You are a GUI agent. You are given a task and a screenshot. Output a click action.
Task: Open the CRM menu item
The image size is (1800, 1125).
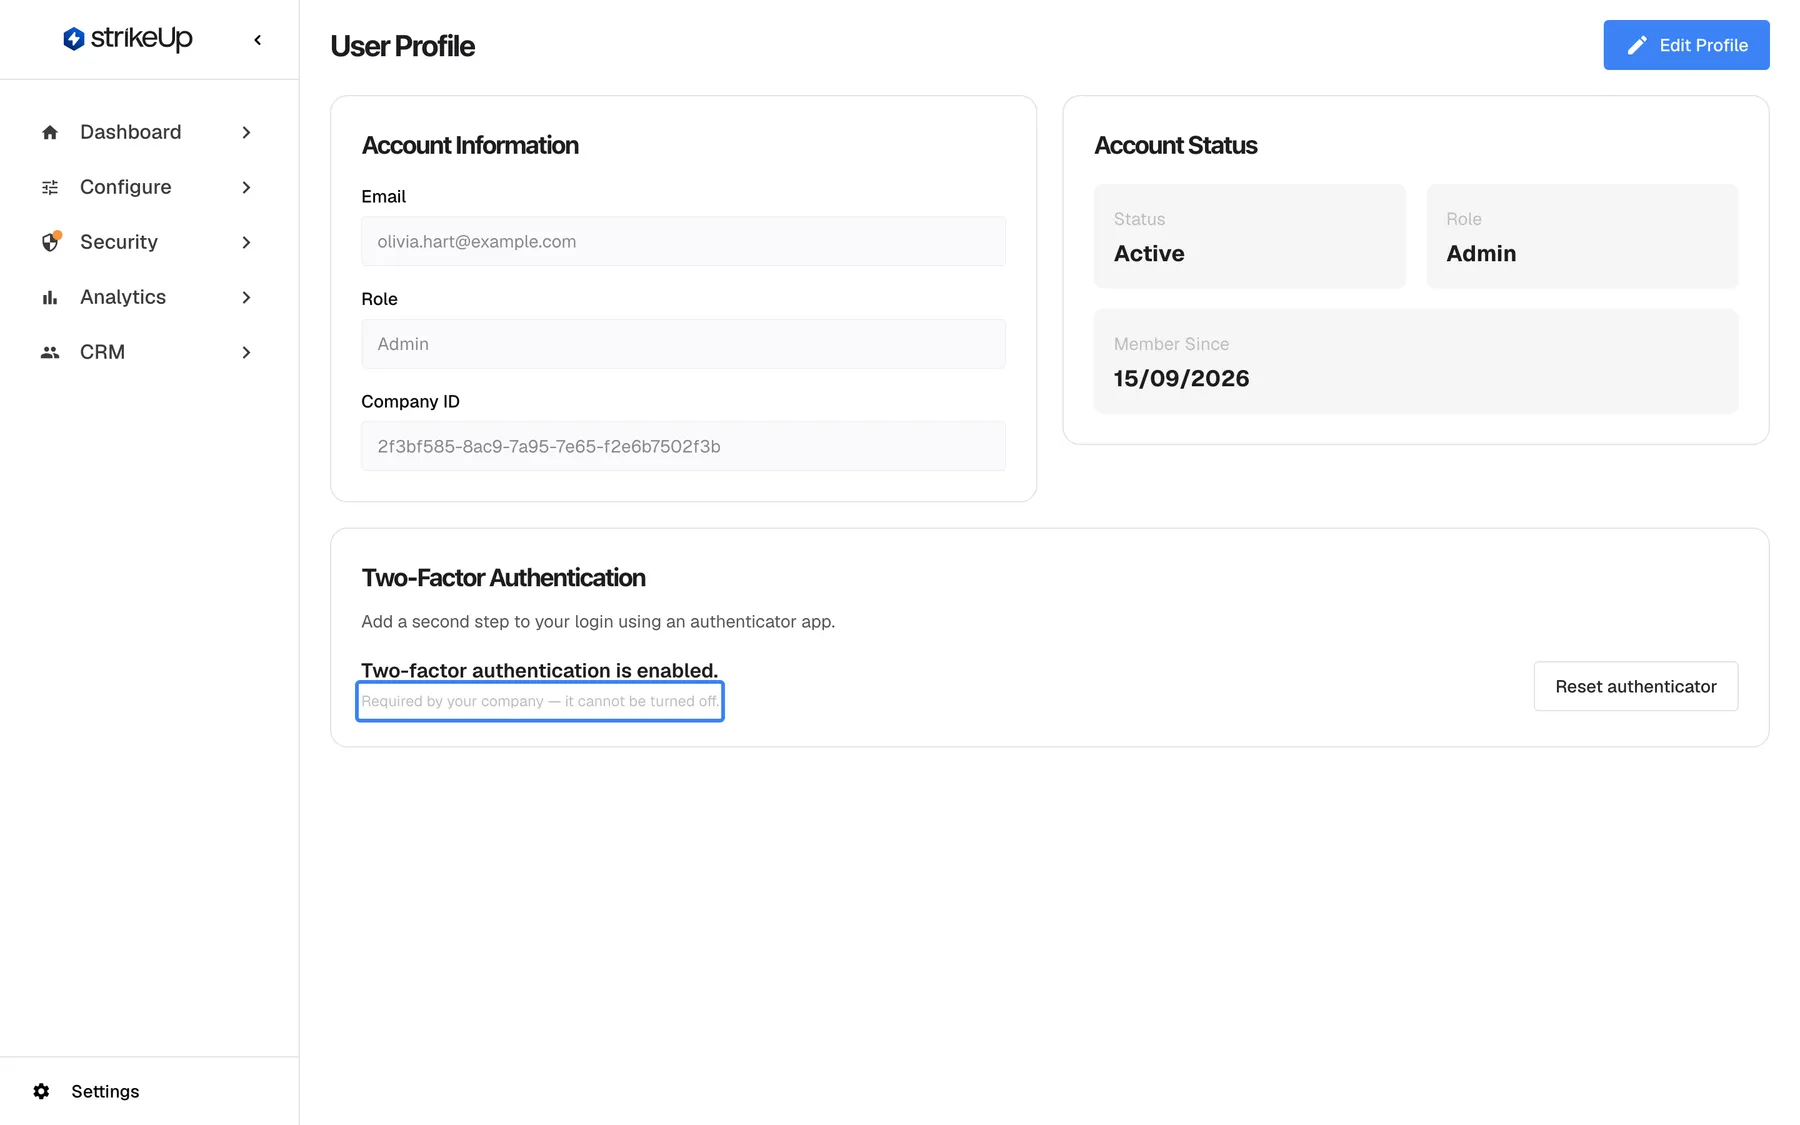(x=149, y=352)
